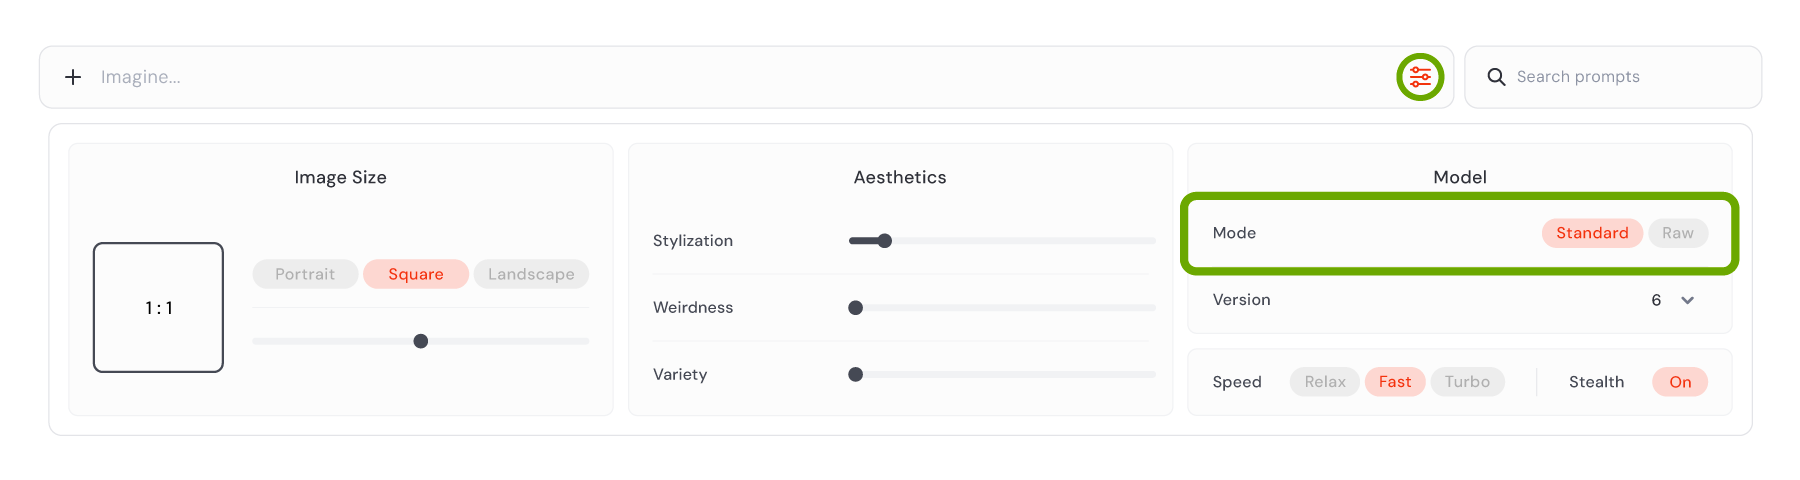Set speed to Turbo
This screenshot has height=480, width=1800.
coord(1467,382)
